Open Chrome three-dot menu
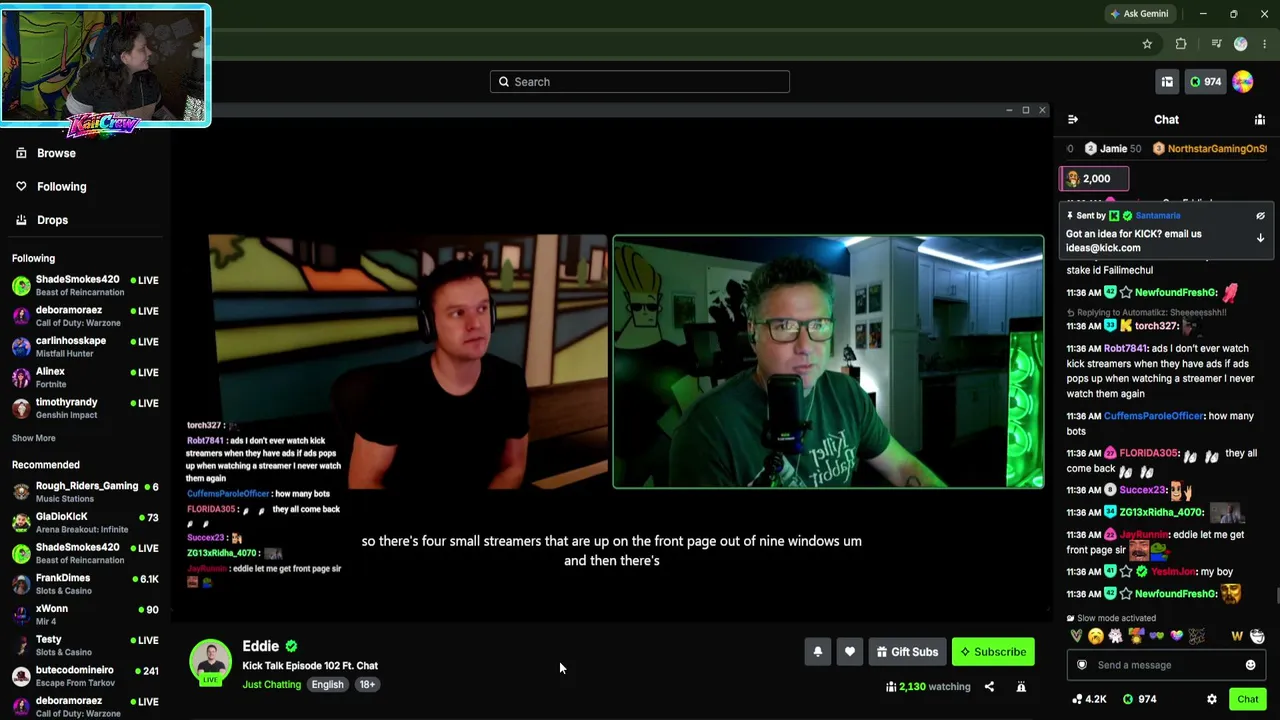The height and width of the screenshot is (720, 1280). pyautogui.click(x=1264, y=44)
